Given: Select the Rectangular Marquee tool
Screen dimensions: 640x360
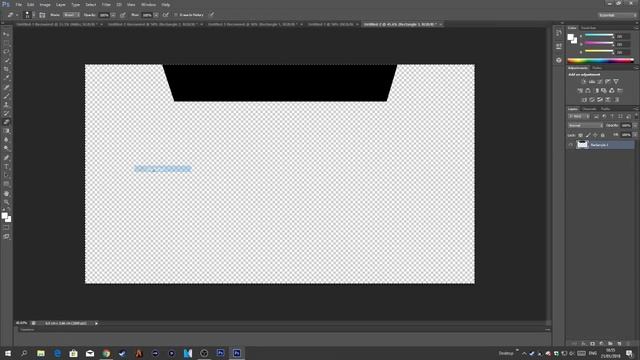Looking at the screenshot, I should pyautogui.click(x=6, y=43).
